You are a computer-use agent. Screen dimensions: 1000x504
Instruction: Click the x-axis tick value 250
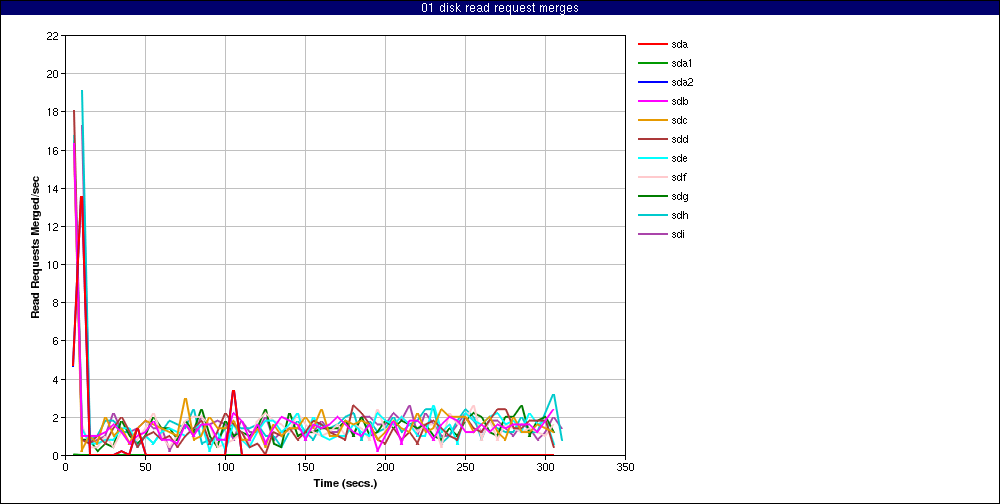[466, 467]
